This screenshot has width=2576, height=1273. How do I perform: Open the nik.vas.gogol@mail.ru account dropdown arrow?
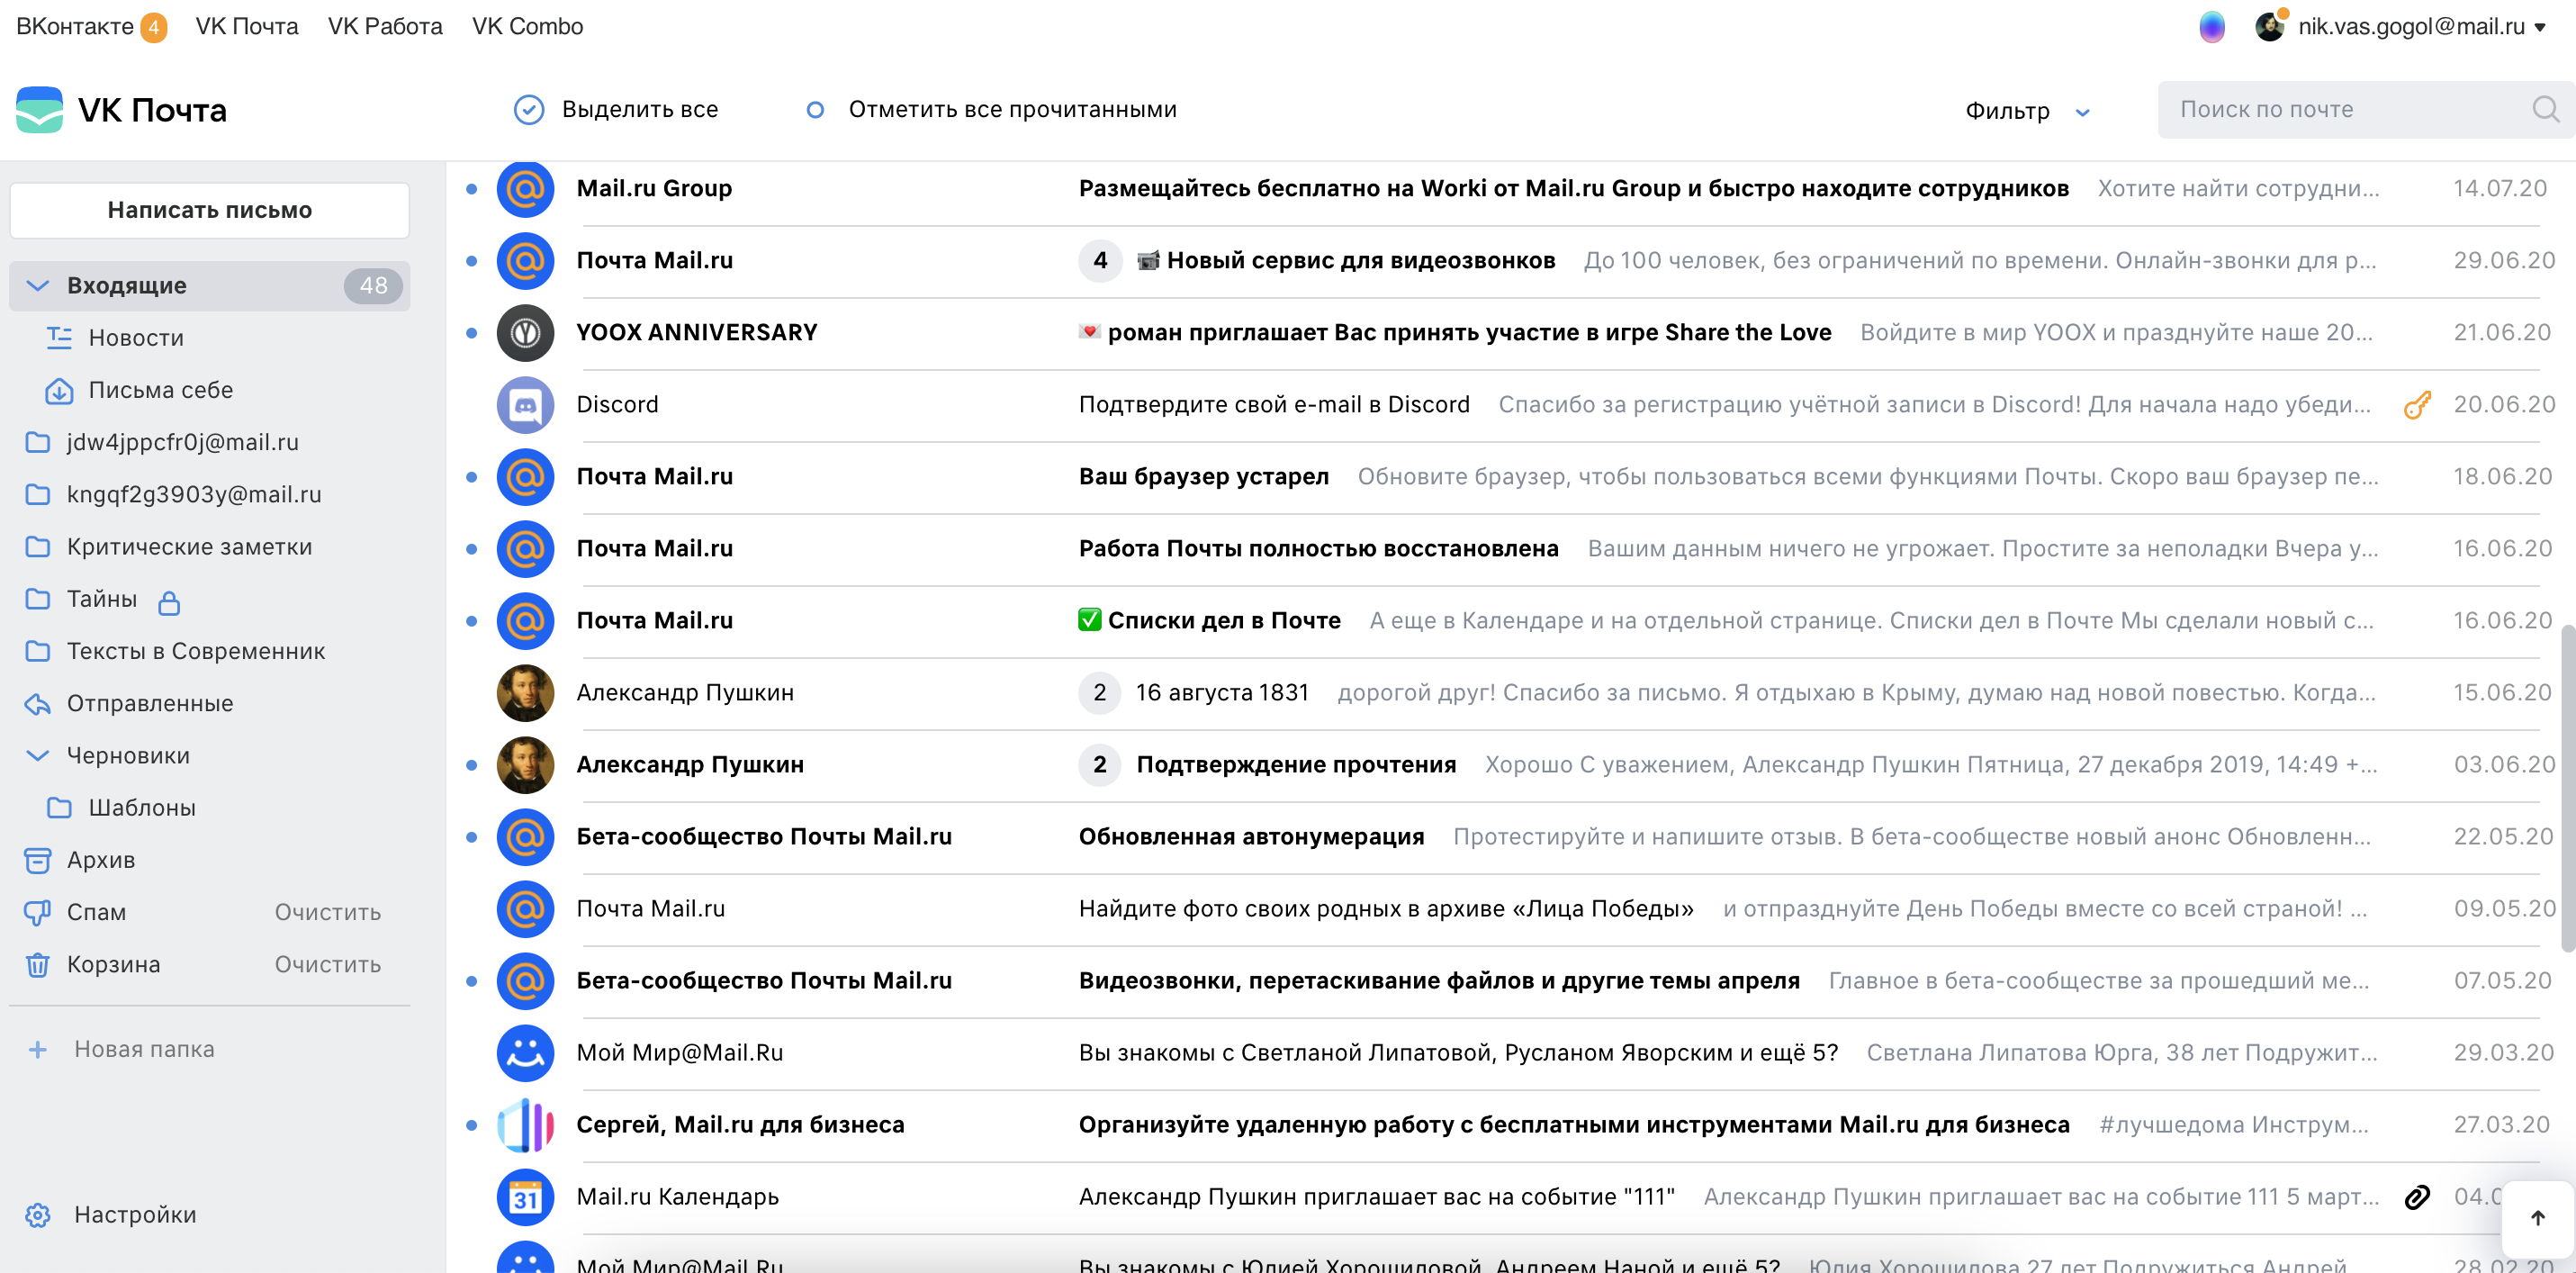[2541, 28]
